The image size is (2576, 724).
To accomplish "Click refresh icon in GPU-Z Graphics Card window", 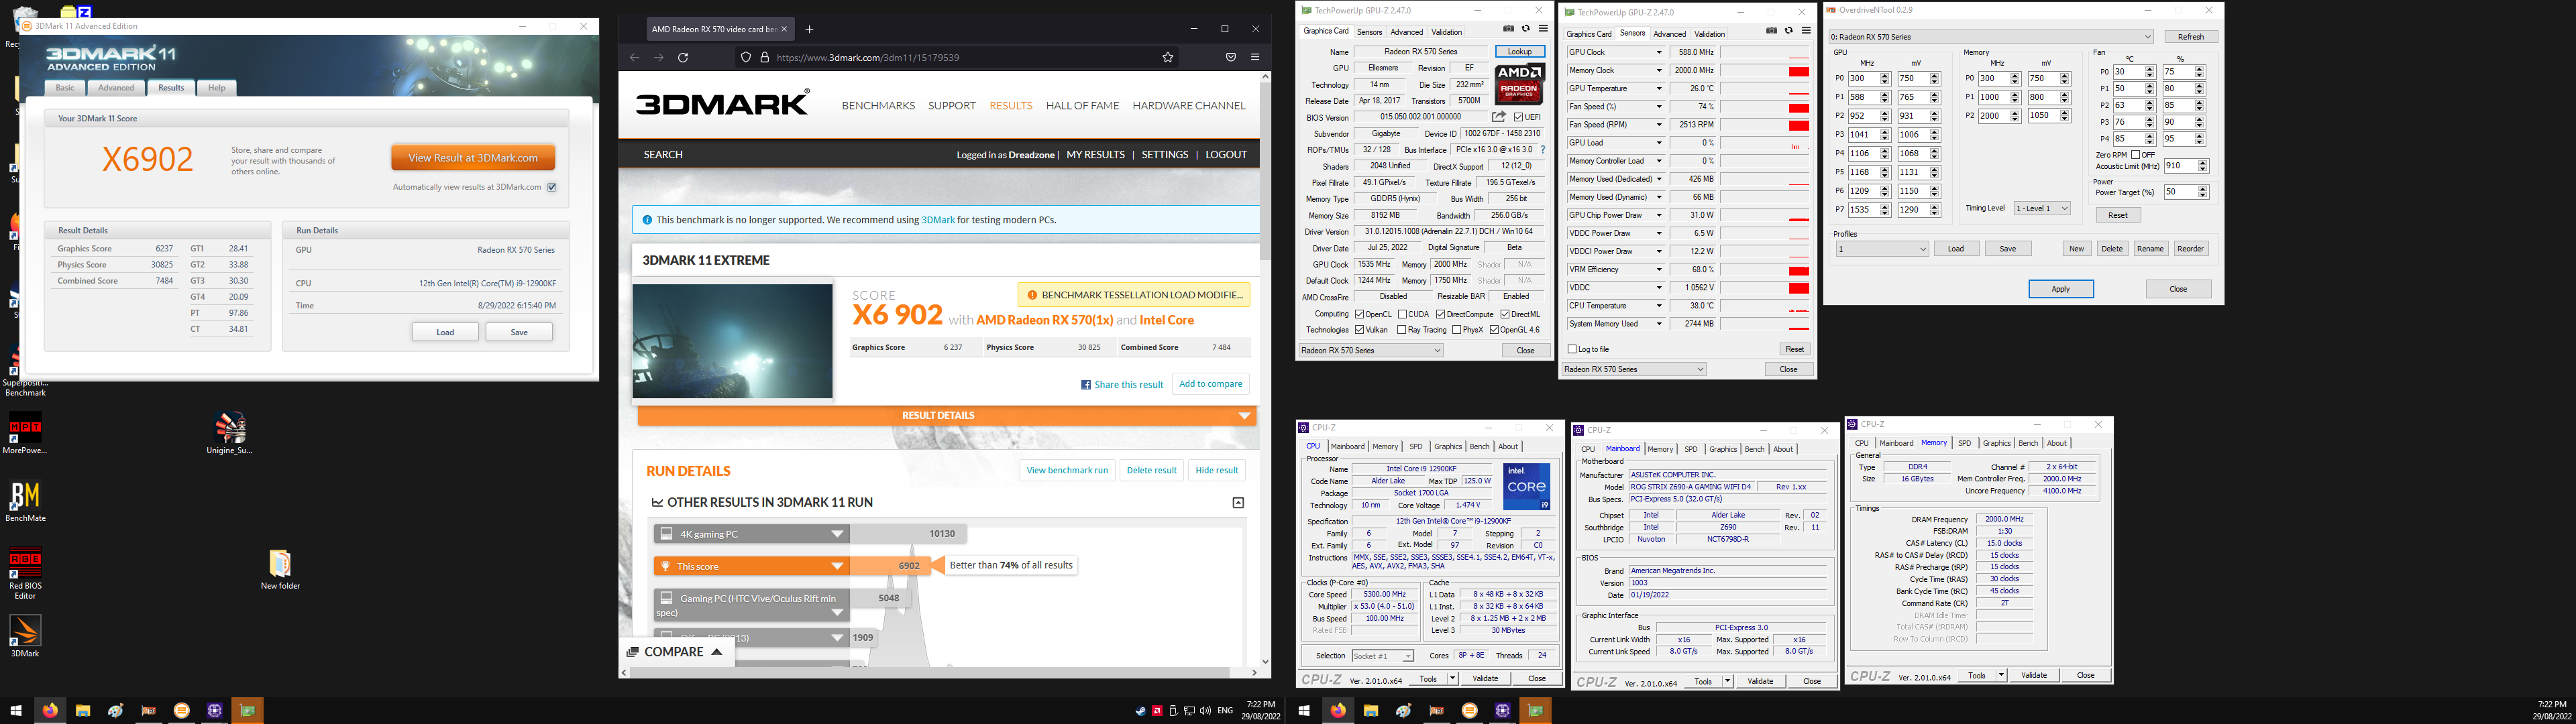I will click(x=1526, y=29).
